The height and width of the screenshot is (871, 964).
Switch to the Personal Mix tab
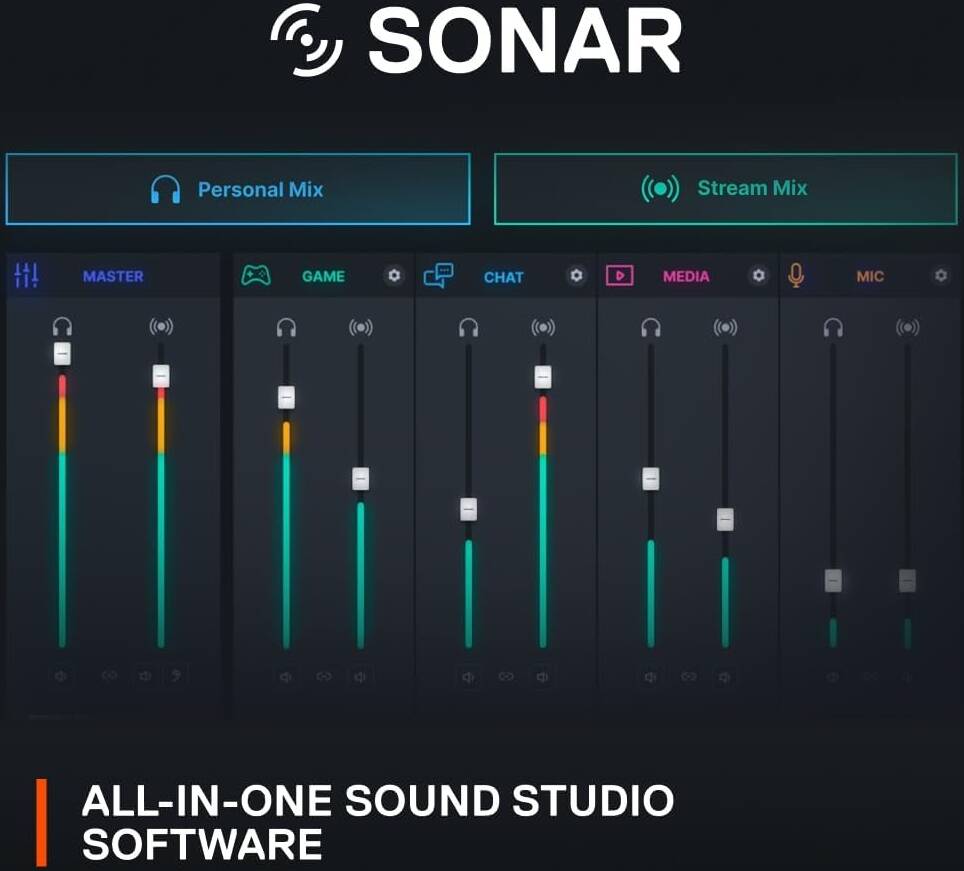(x=238, y=189)
